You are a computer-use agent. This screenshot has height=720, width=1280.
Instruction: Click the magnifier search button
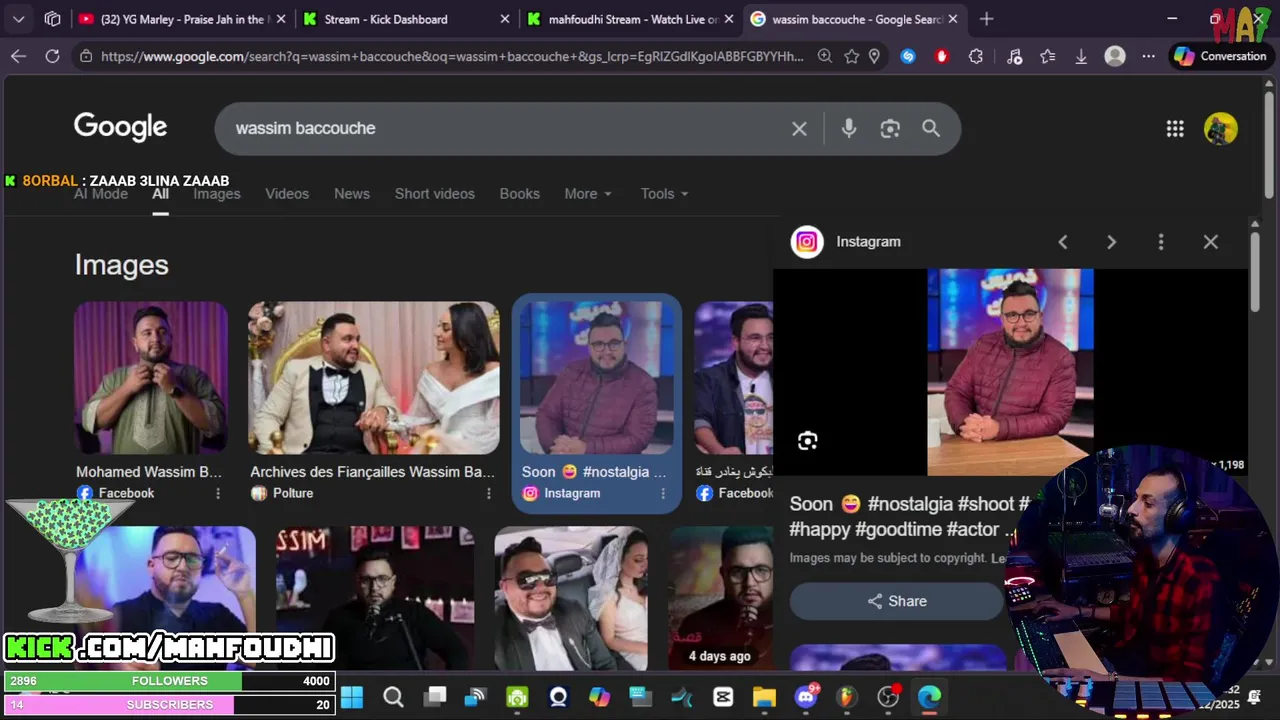931,128
